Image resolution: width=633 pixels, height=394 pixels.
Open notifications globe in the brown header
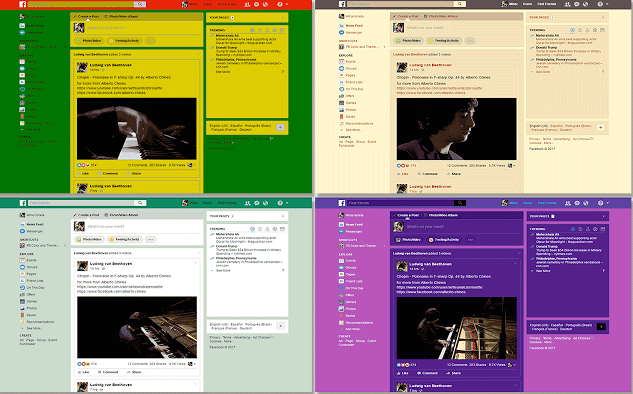tap(585, 4)
